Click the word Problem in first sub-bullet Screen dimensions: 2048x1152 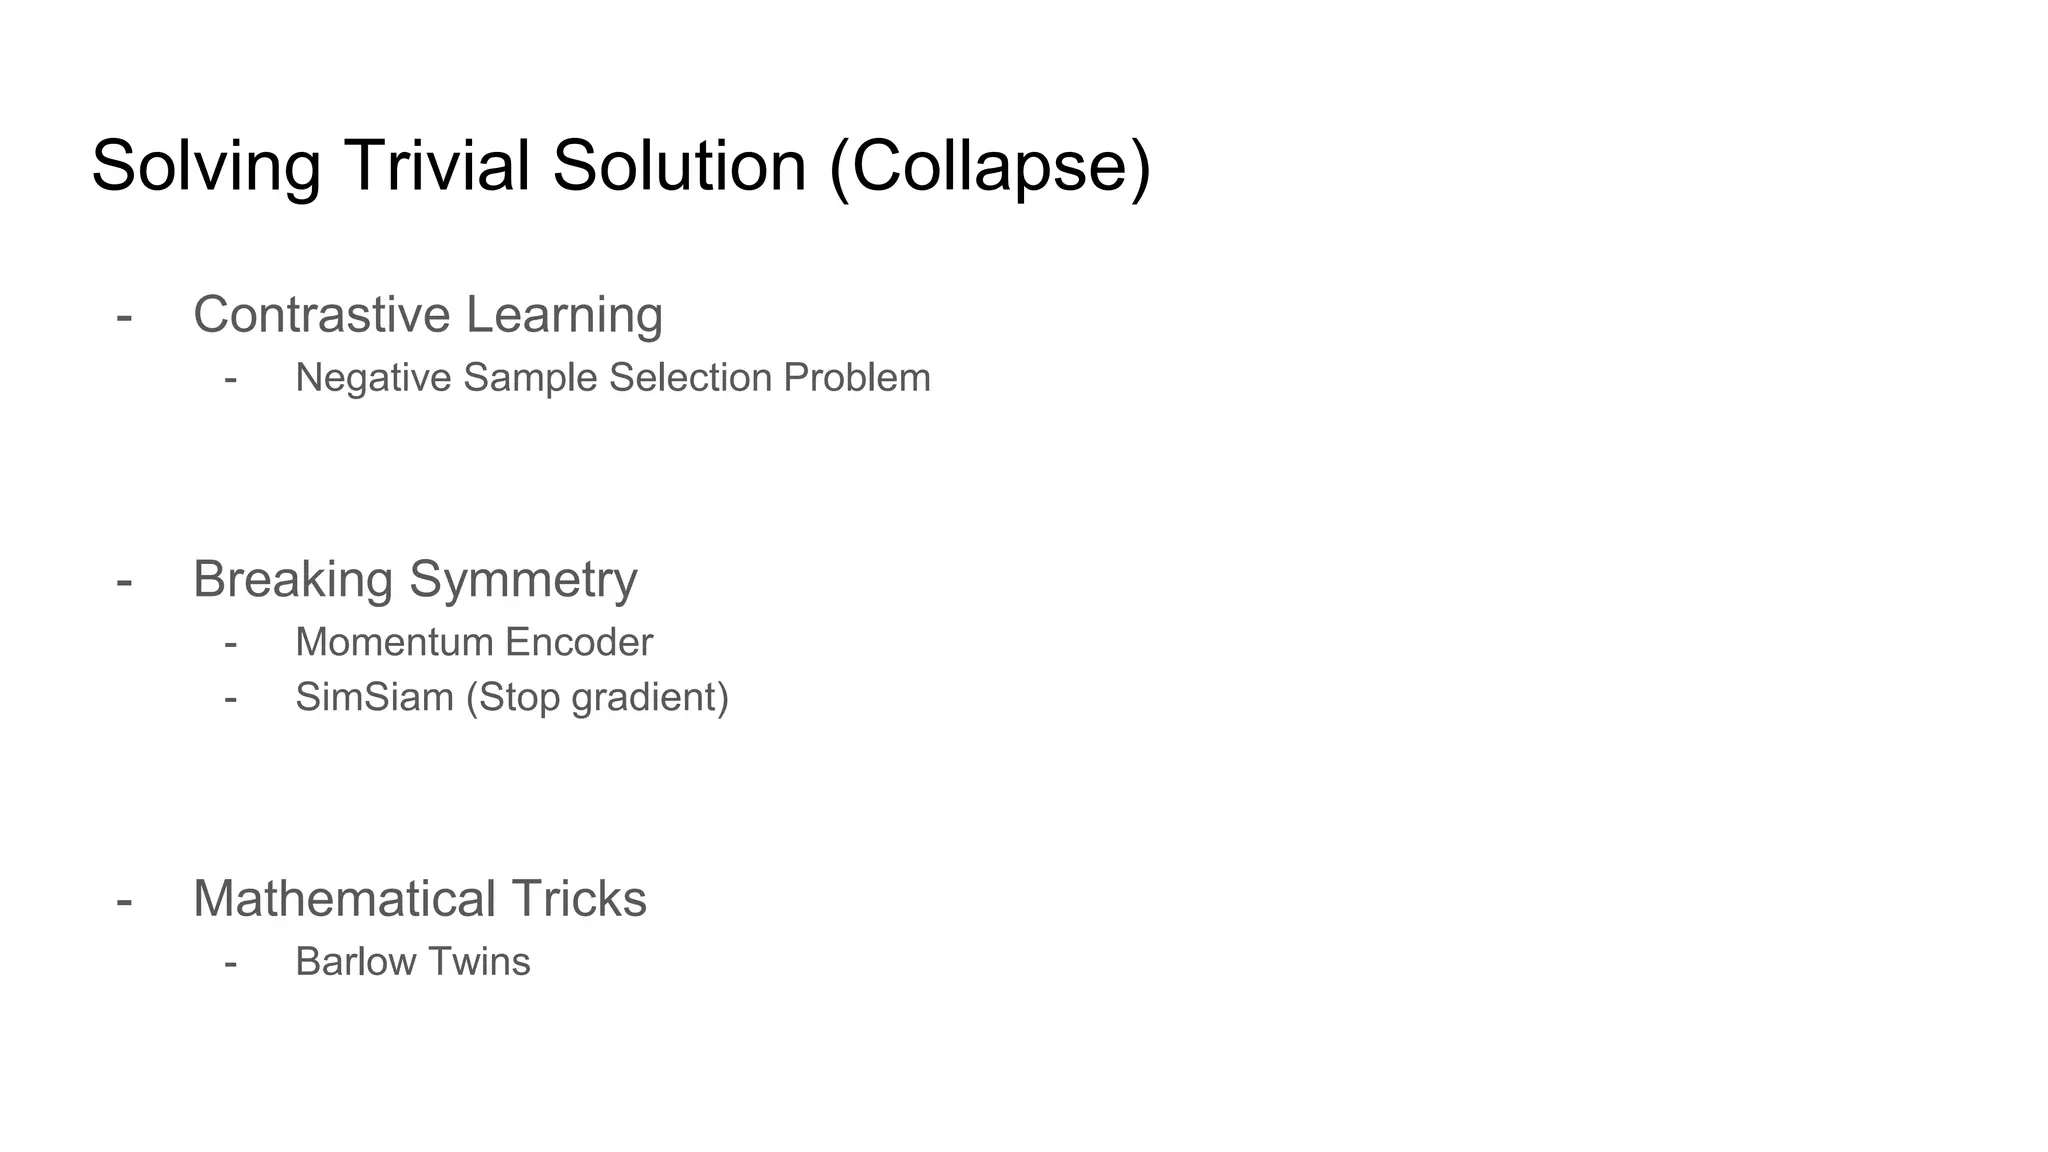click(857, 378)
